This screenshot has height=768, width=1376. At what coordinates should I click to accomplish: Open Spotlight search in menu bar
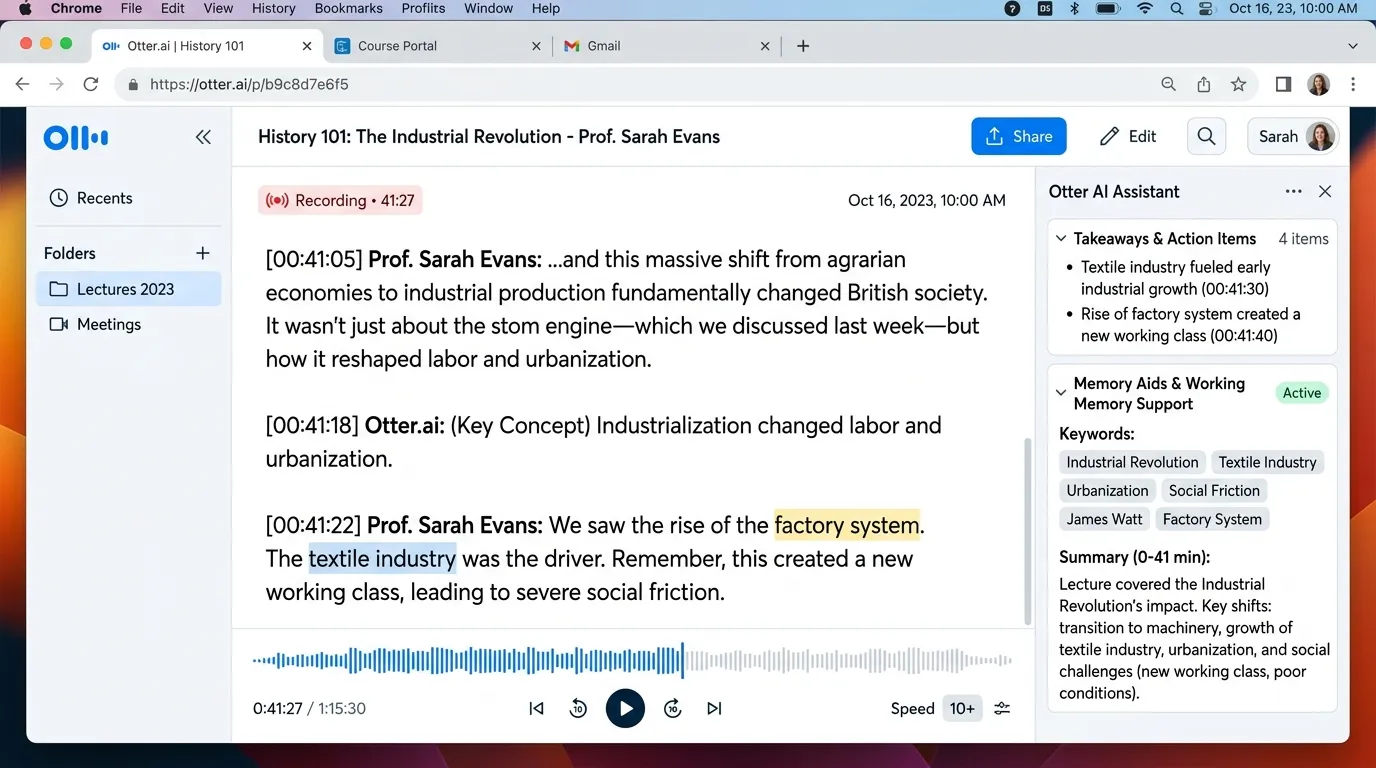click(x=1177, y=9)
